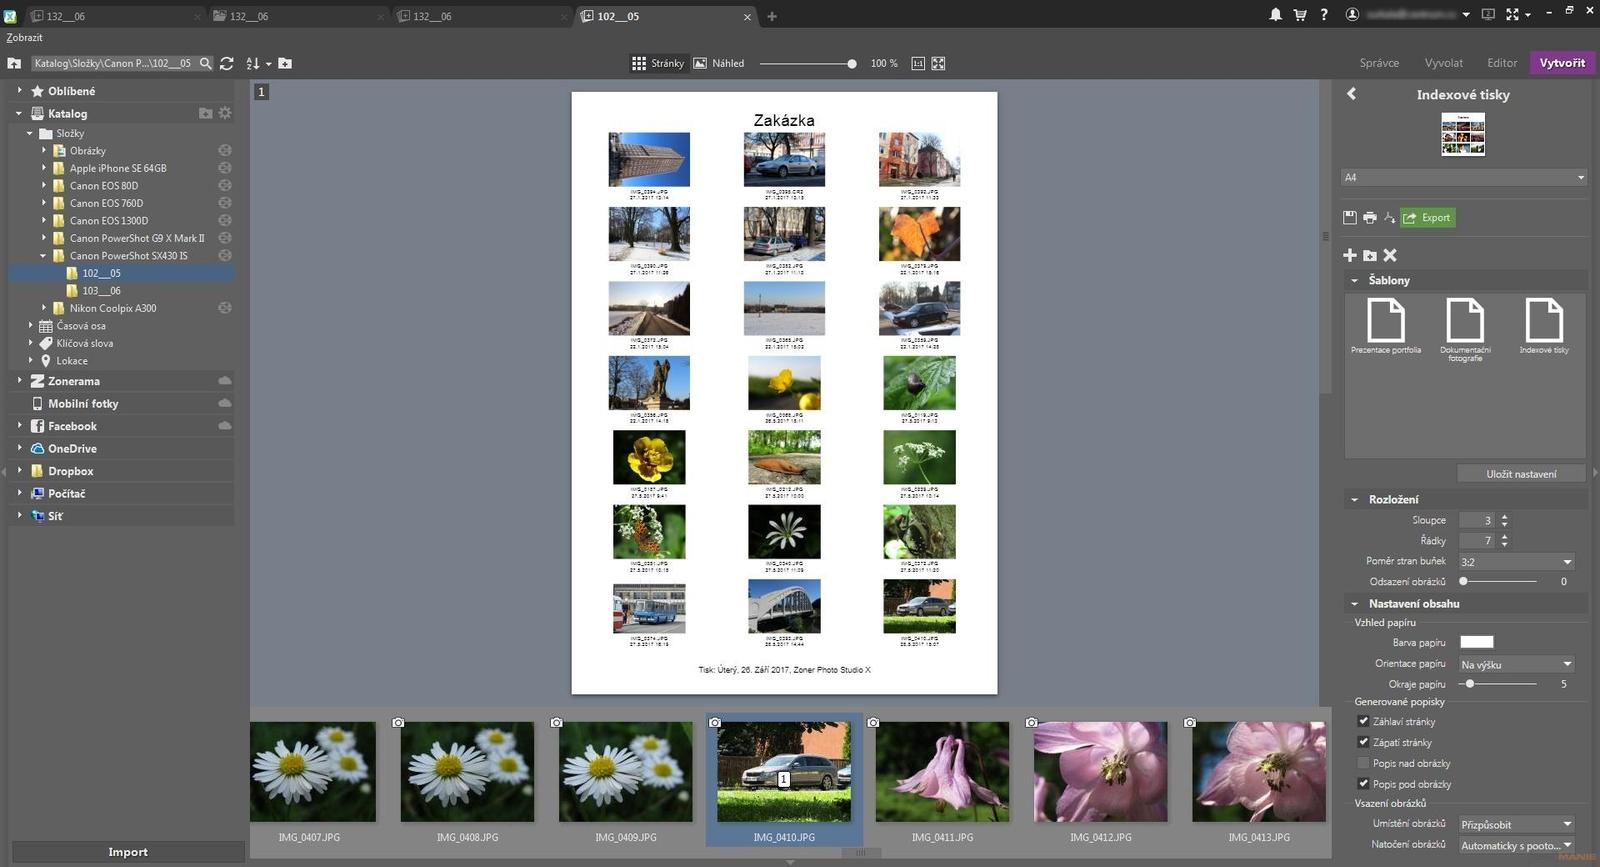Open help via the question mark icon
This screenshot has width=1600, height=867.
pos(1324,15)
